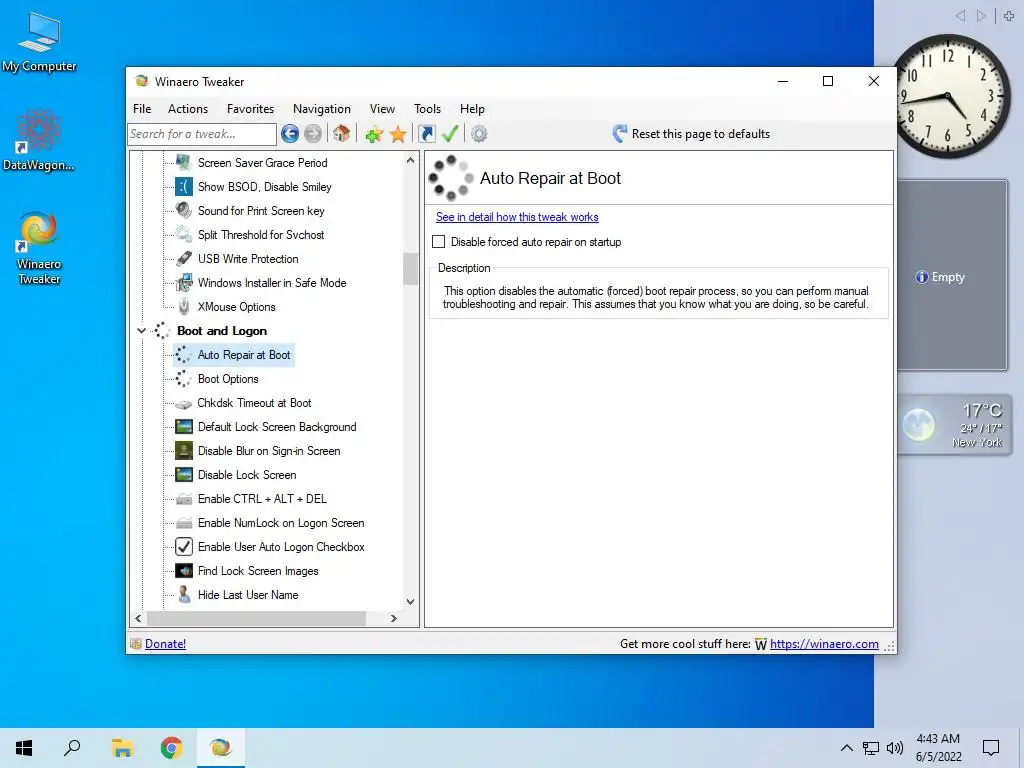Open See in detail how this tweak works

pyautogui.click(x=517, y=217)
